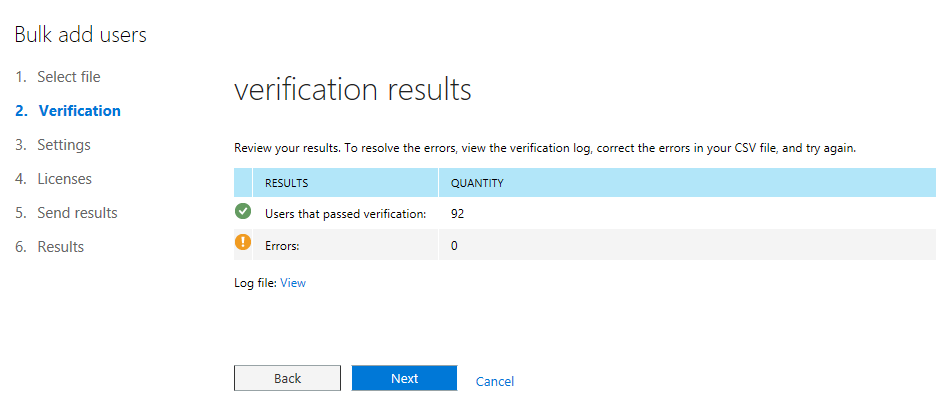Click the green checkmark passed-verification icon
Image resolution: width=936 pixels, height=417 pixels.
point(243,211)
